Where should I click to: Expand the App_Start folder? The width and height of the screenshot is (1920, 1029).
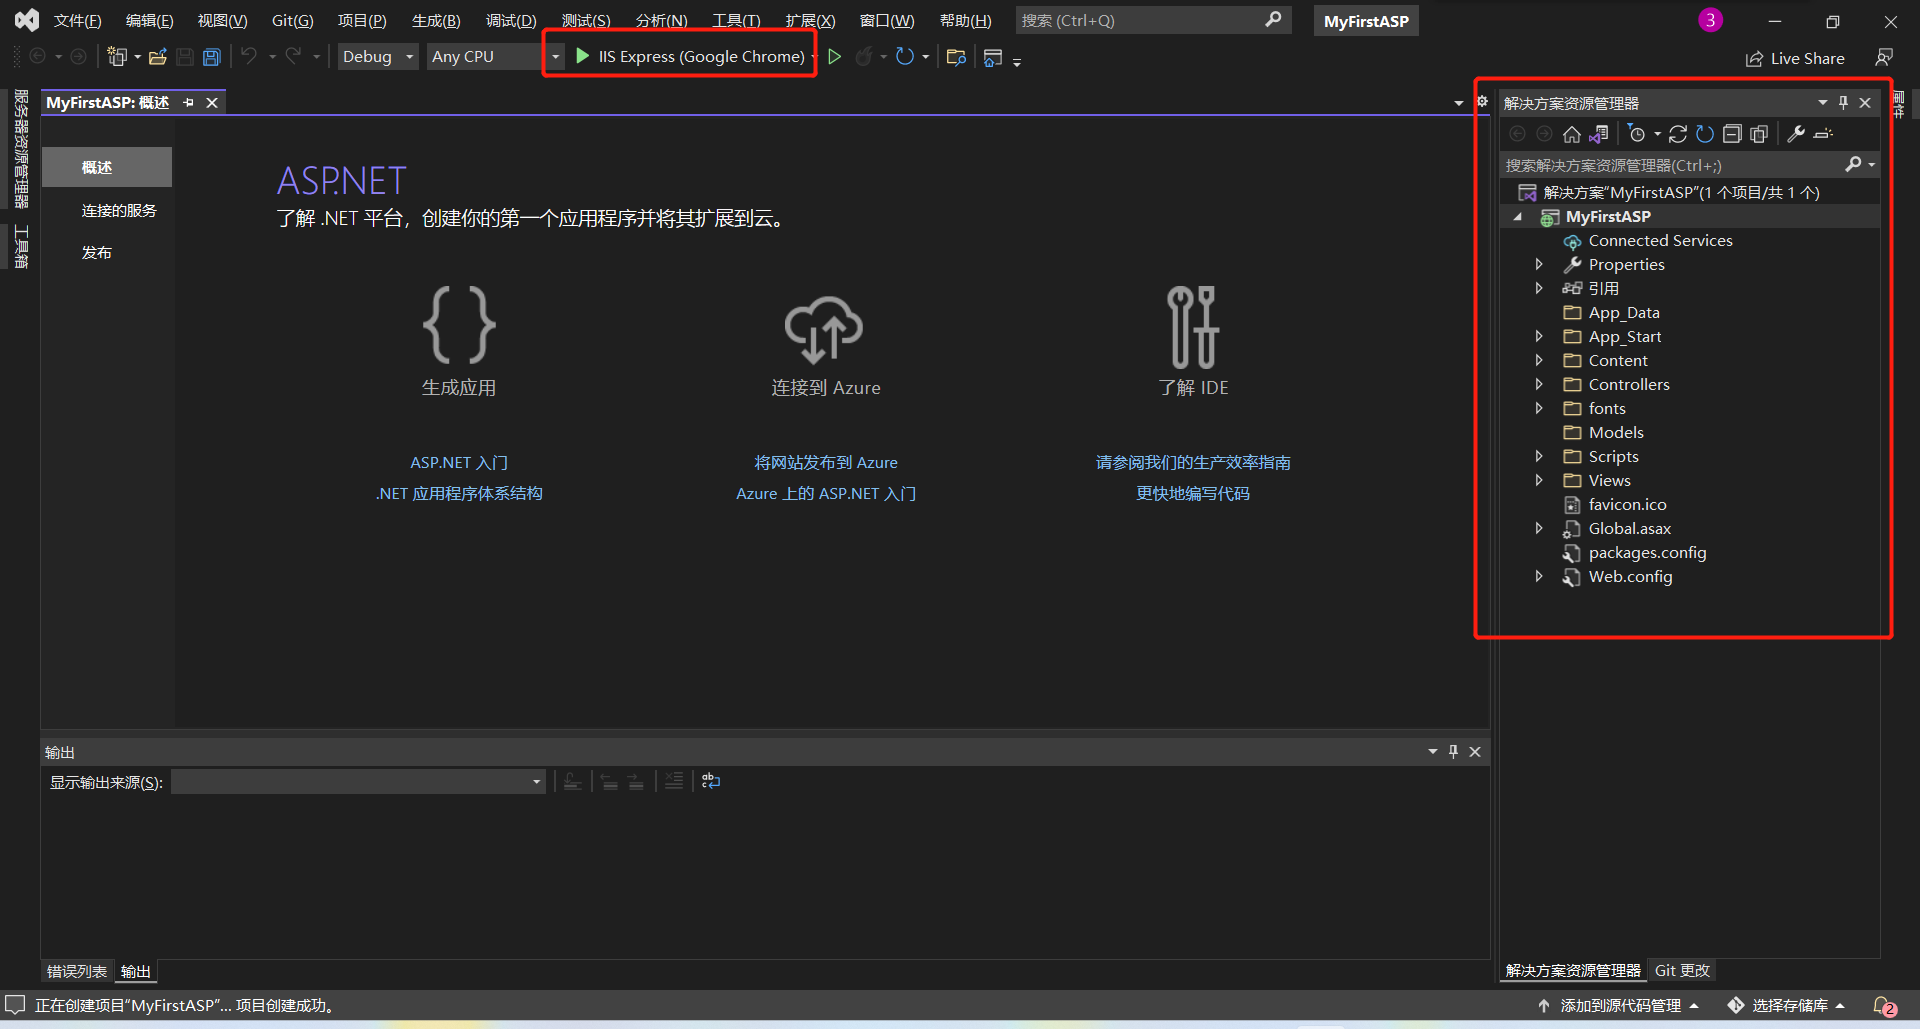[1539, 336]
